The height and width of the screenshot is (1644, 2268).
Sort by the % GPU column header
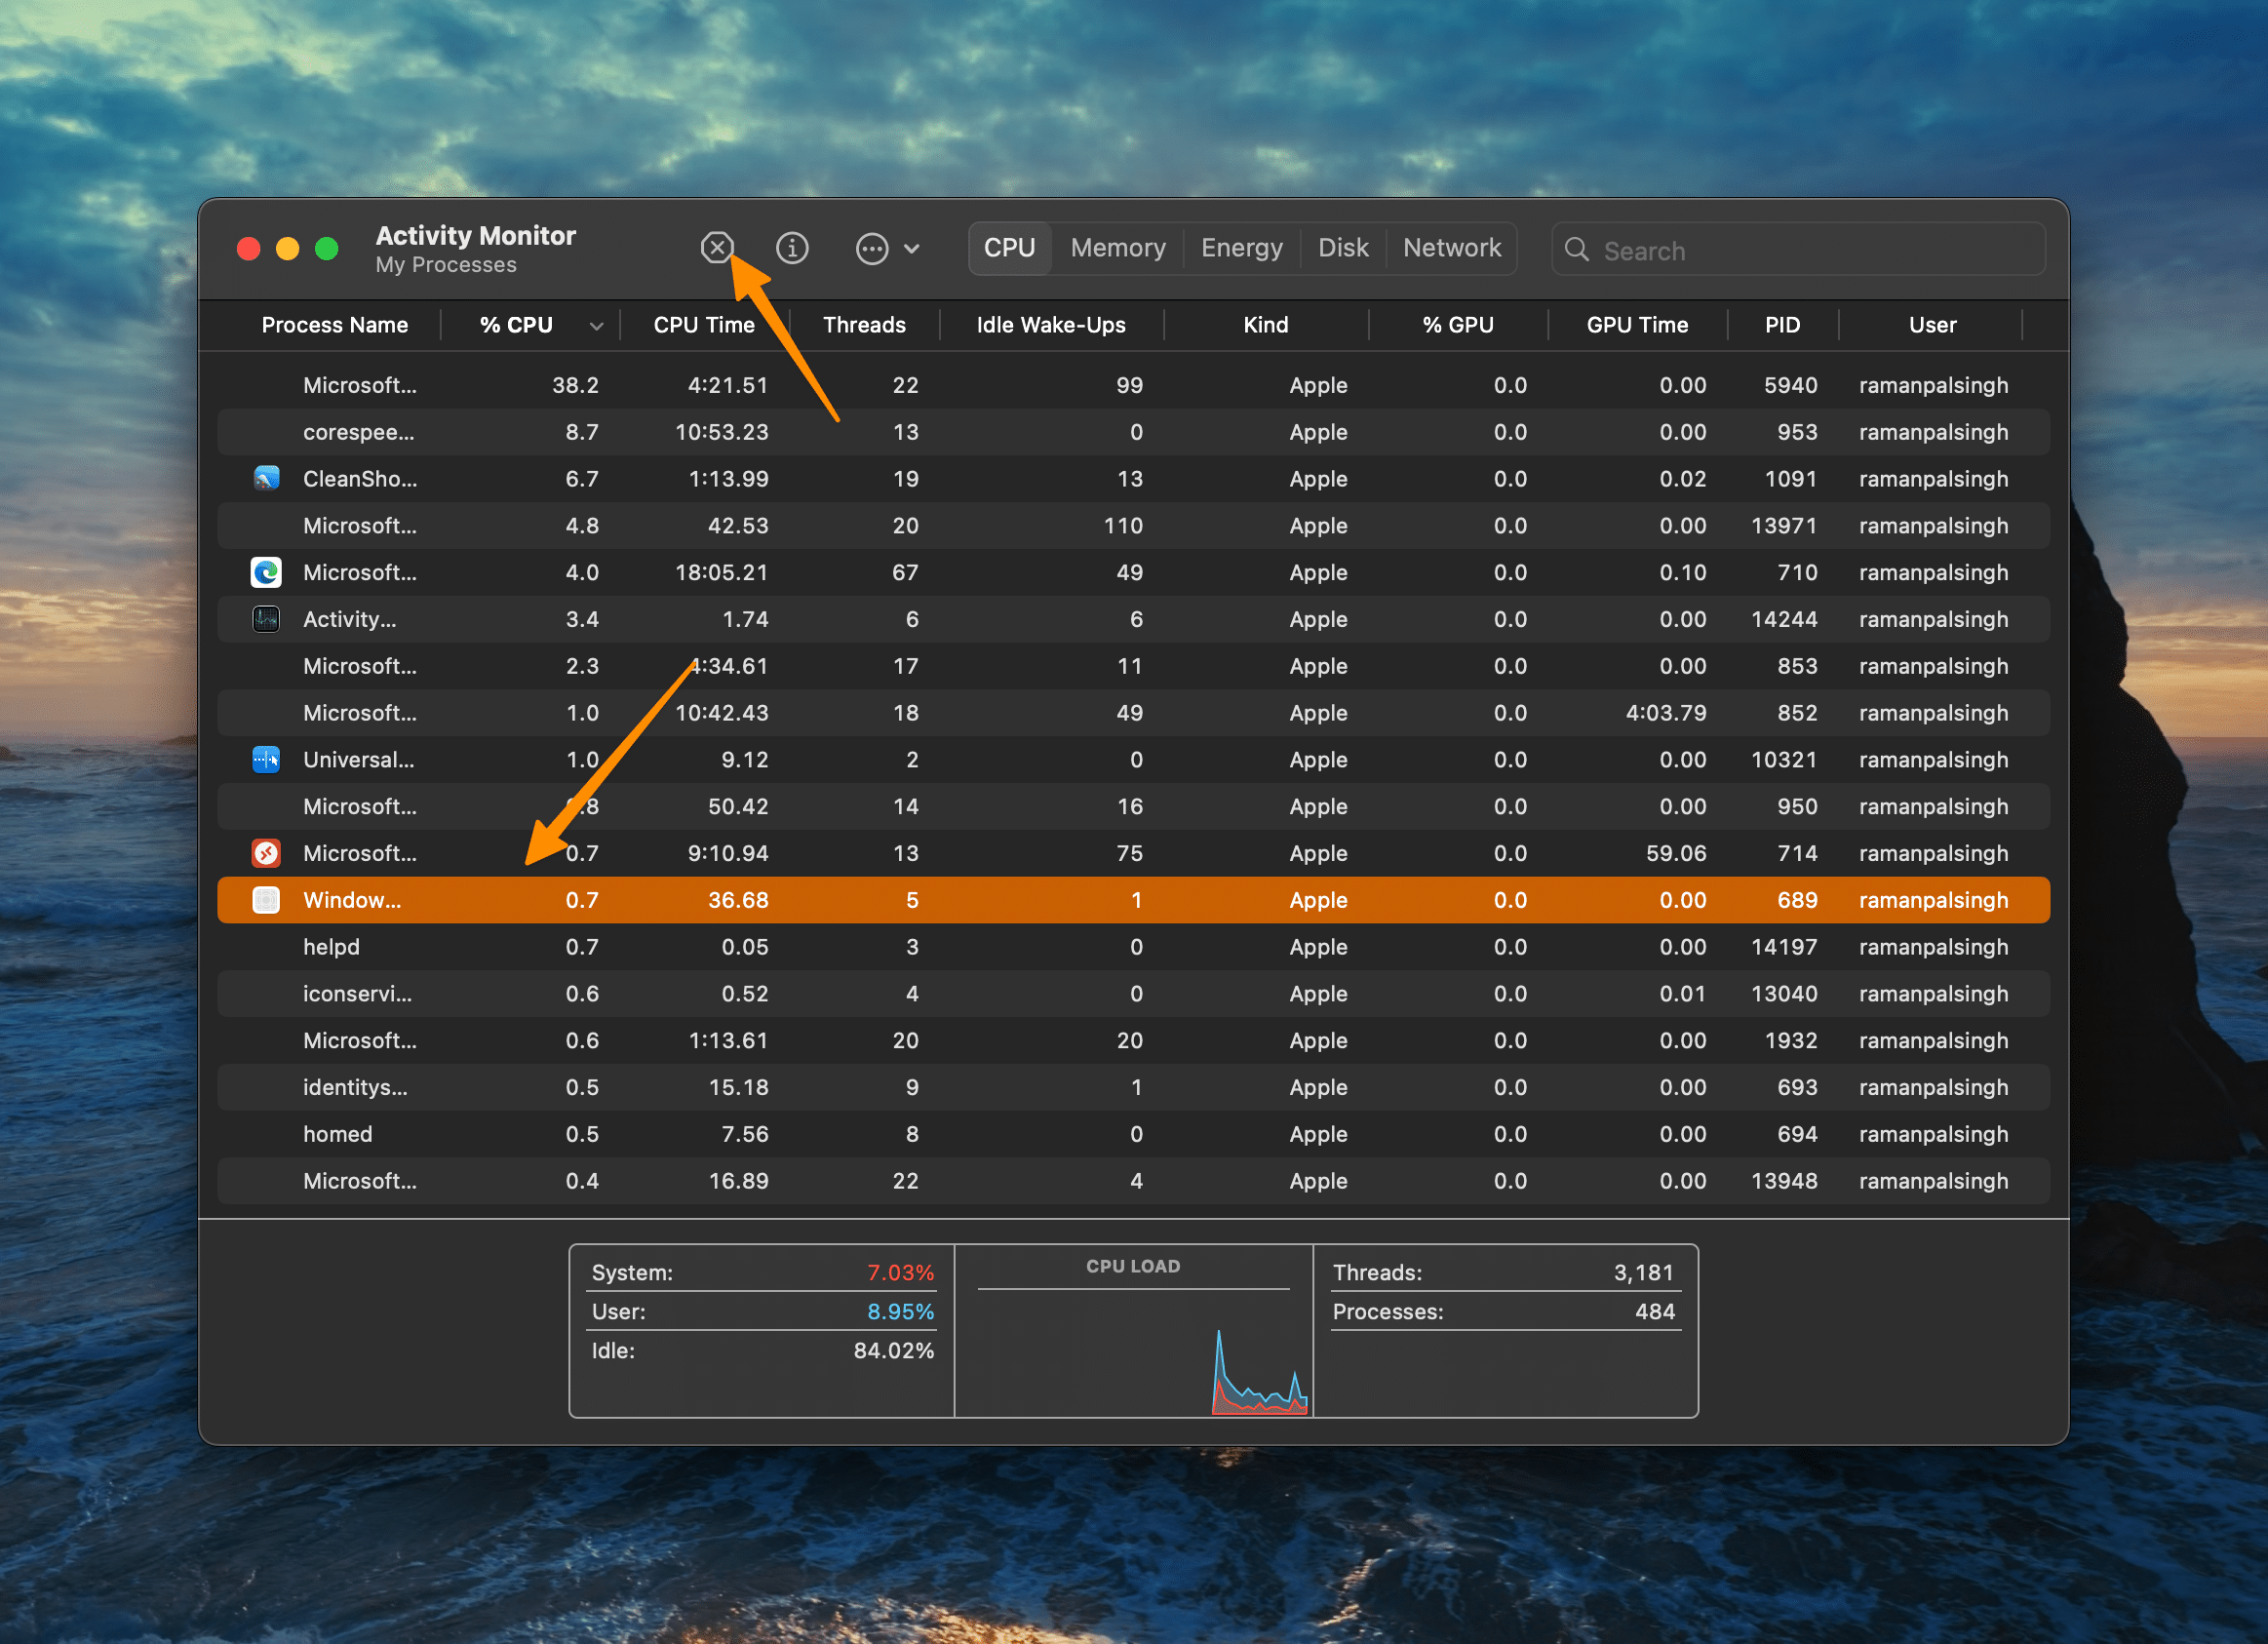[x=1458, y=325]
